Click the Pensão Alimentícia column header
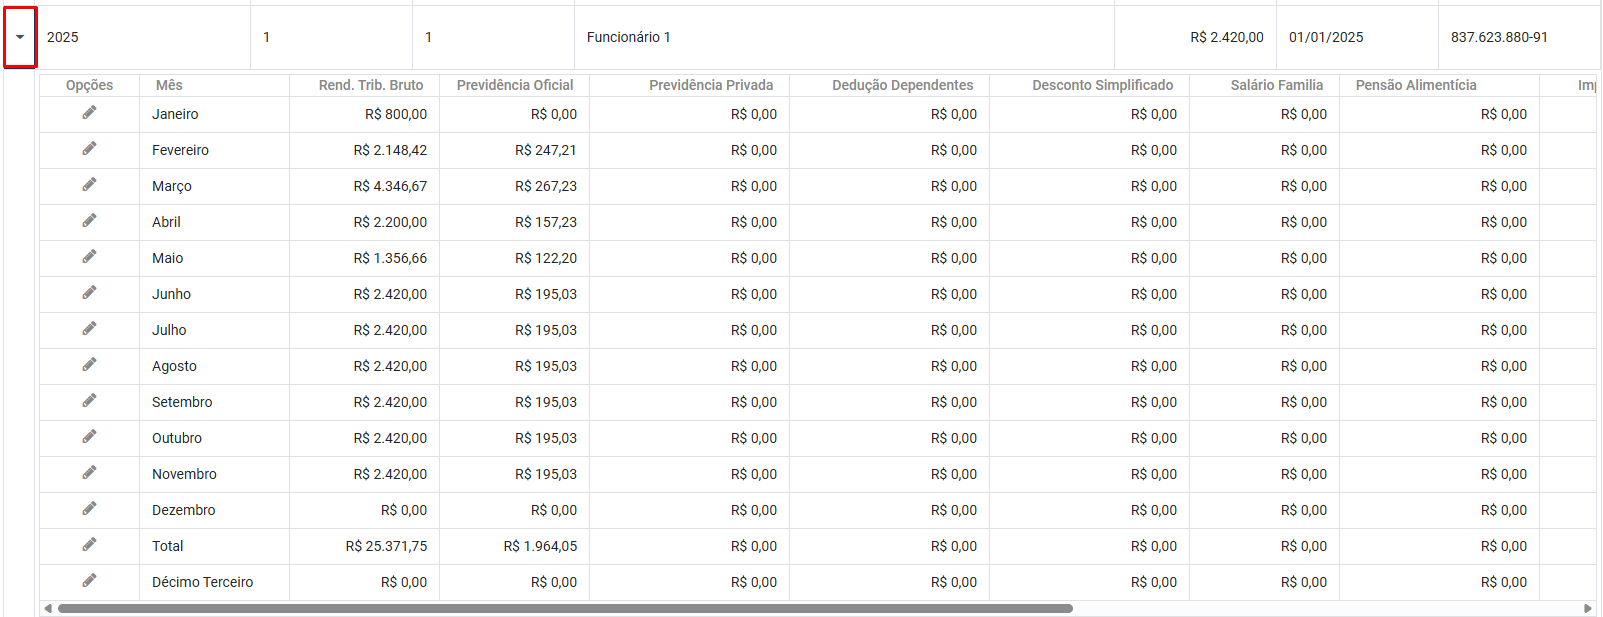Image resolution: width=1603 pixels, height=617 pixels. 1415,85
